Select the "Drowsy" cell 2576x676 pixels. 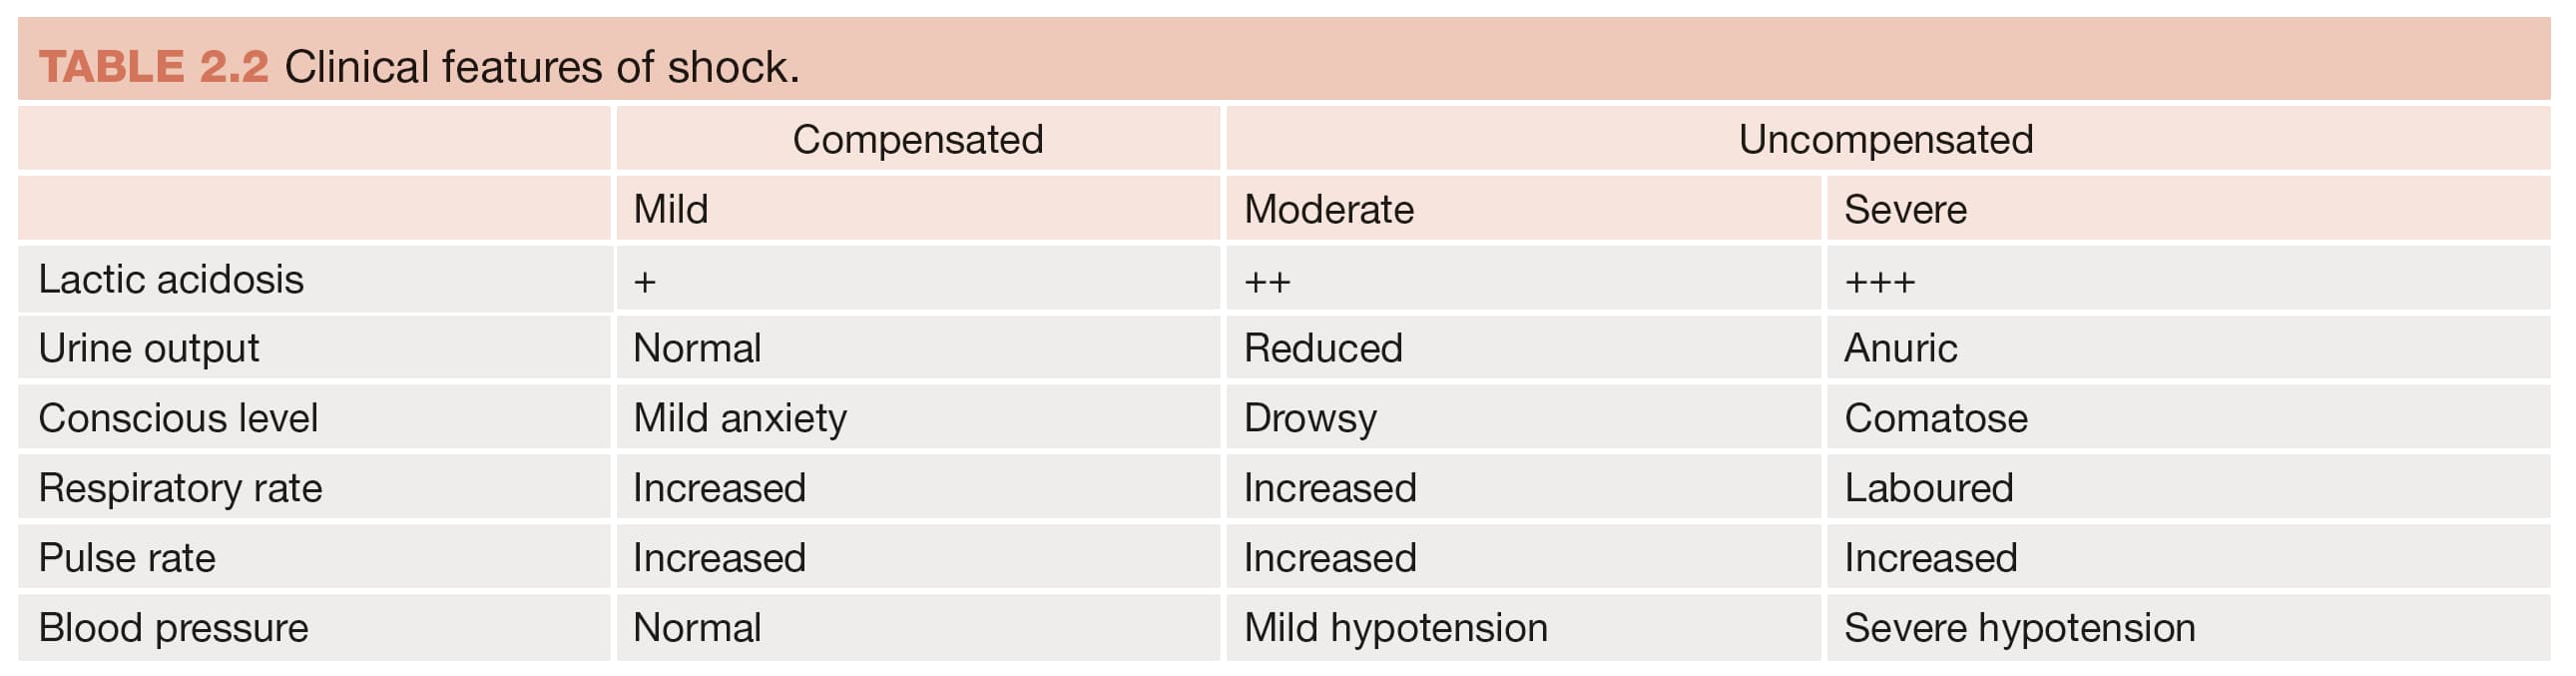coord(1310,418)
